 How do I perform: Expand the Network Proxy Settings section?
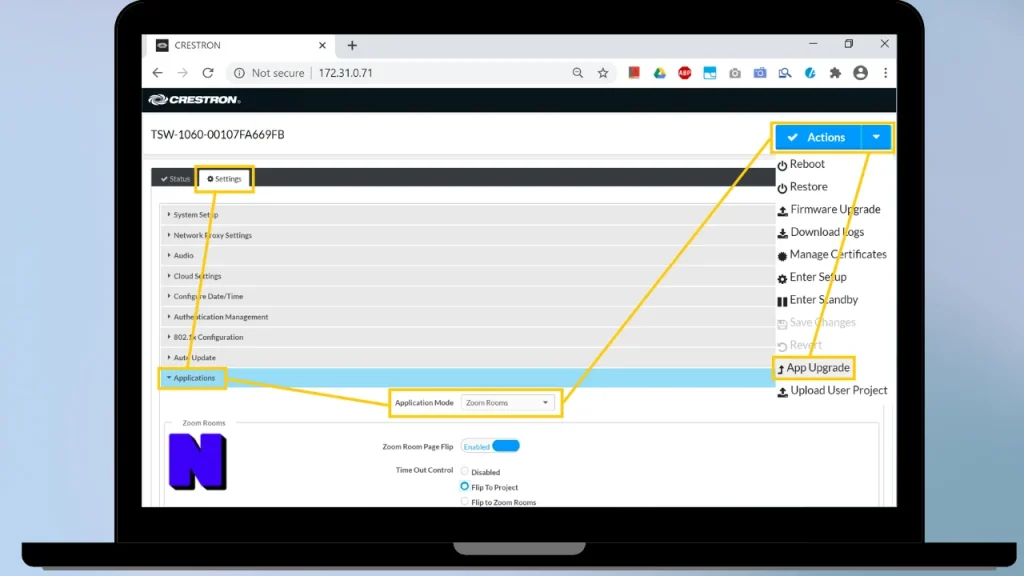[x=467, y=235]
